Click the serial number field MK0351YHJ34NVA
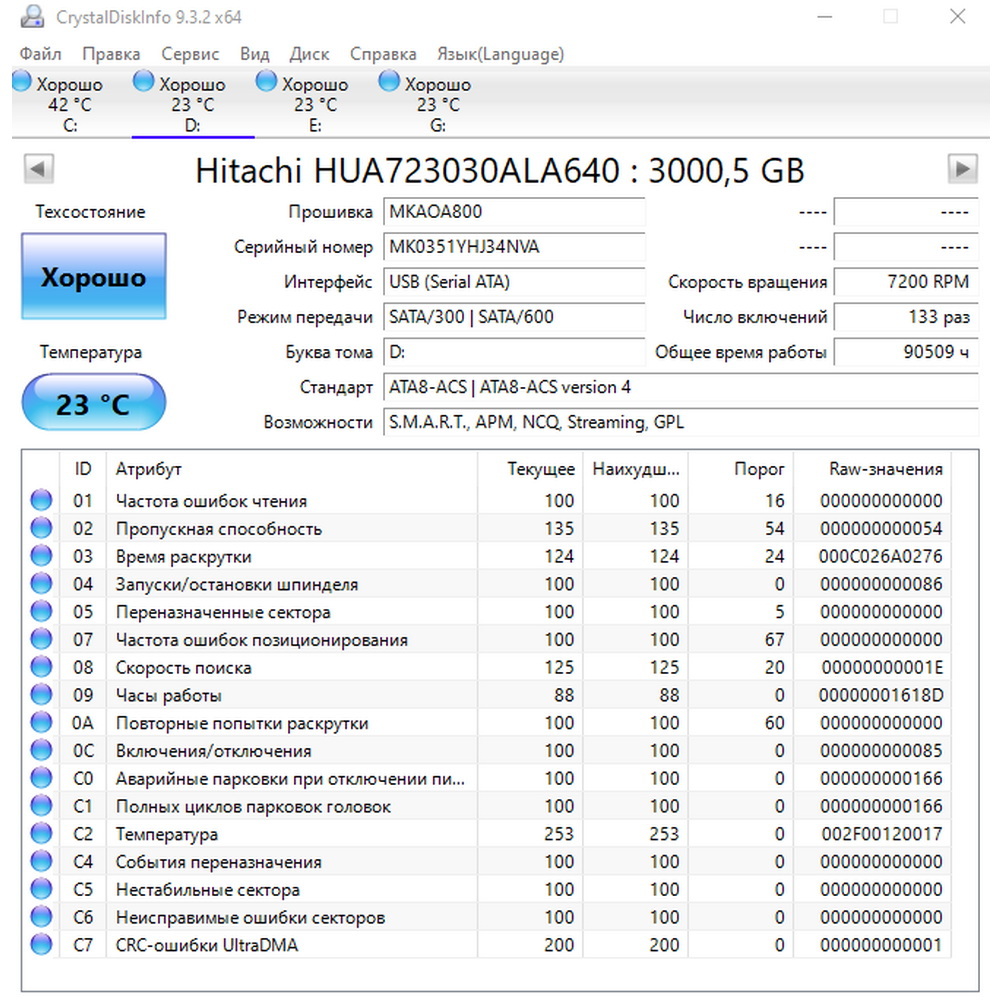The width and height of the screenshot is (1000, 1000). pos(514,247)
